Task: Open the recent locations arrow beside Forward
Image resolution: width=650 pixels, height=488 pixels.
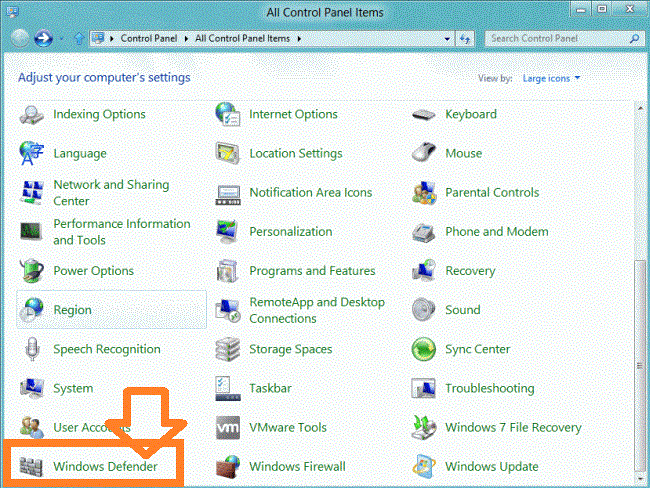Action: point(61,39)
